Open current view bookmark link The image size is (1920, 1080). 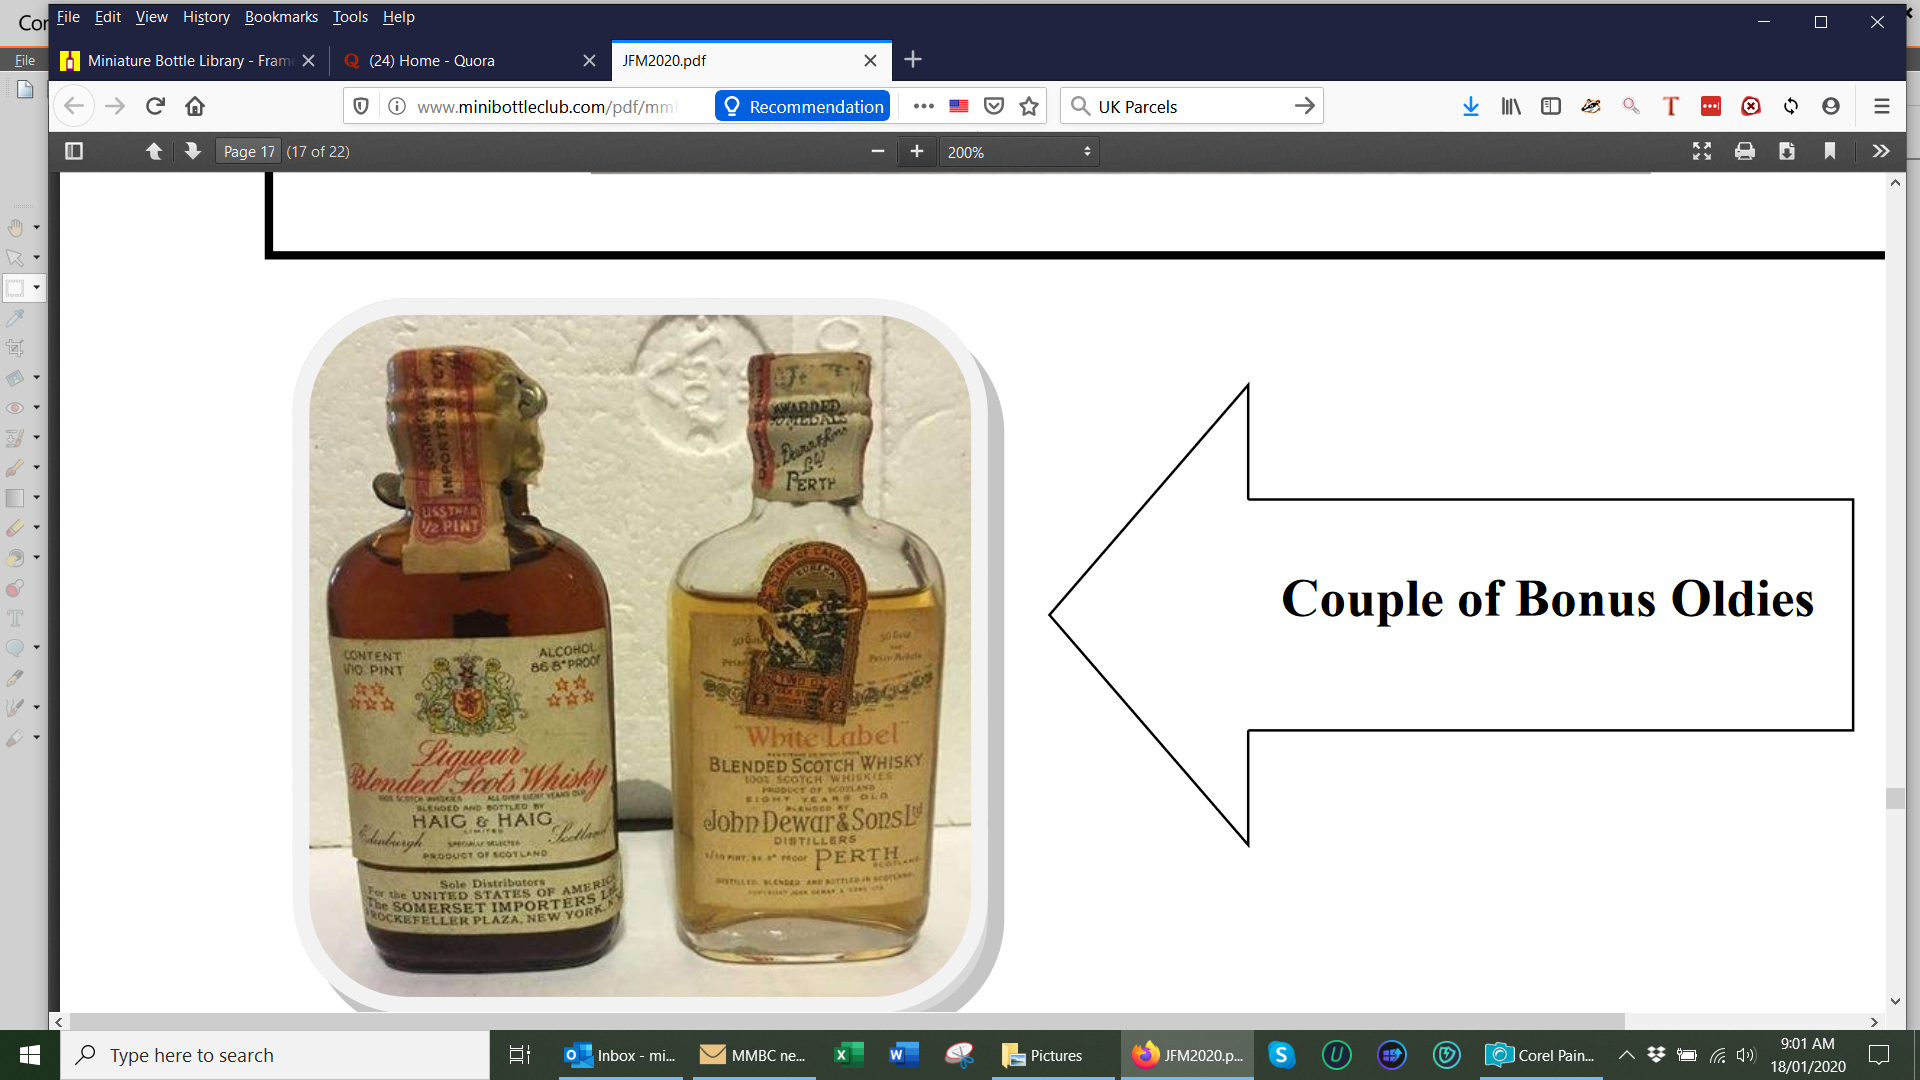click(x=1830, y=151)
